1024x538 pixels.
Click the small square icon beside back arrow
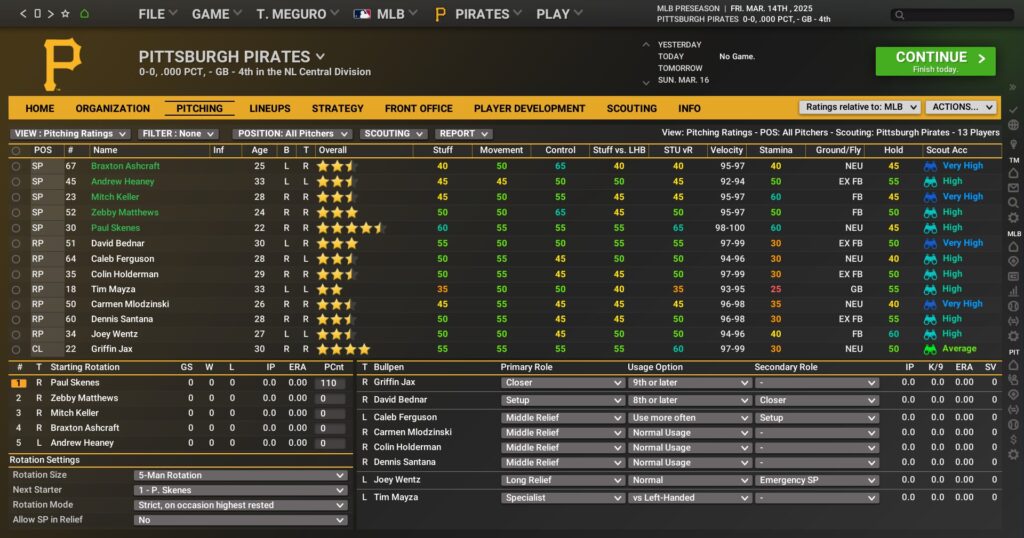(37, 14)
